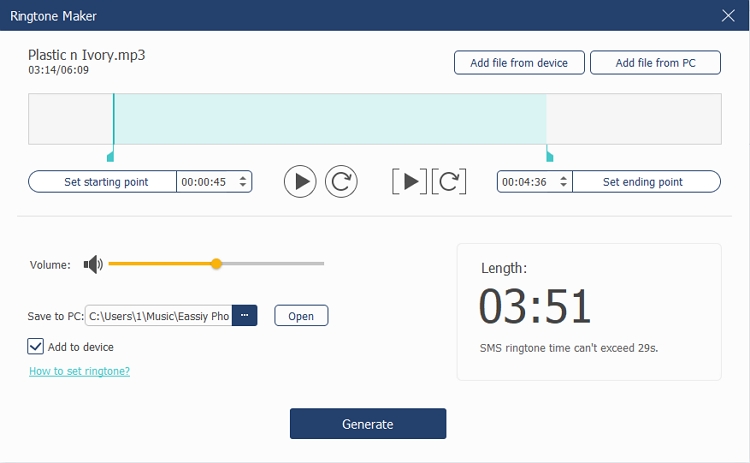Click the 03:14/06:09 playback time
750x463 pixels.
click(58, 70)
